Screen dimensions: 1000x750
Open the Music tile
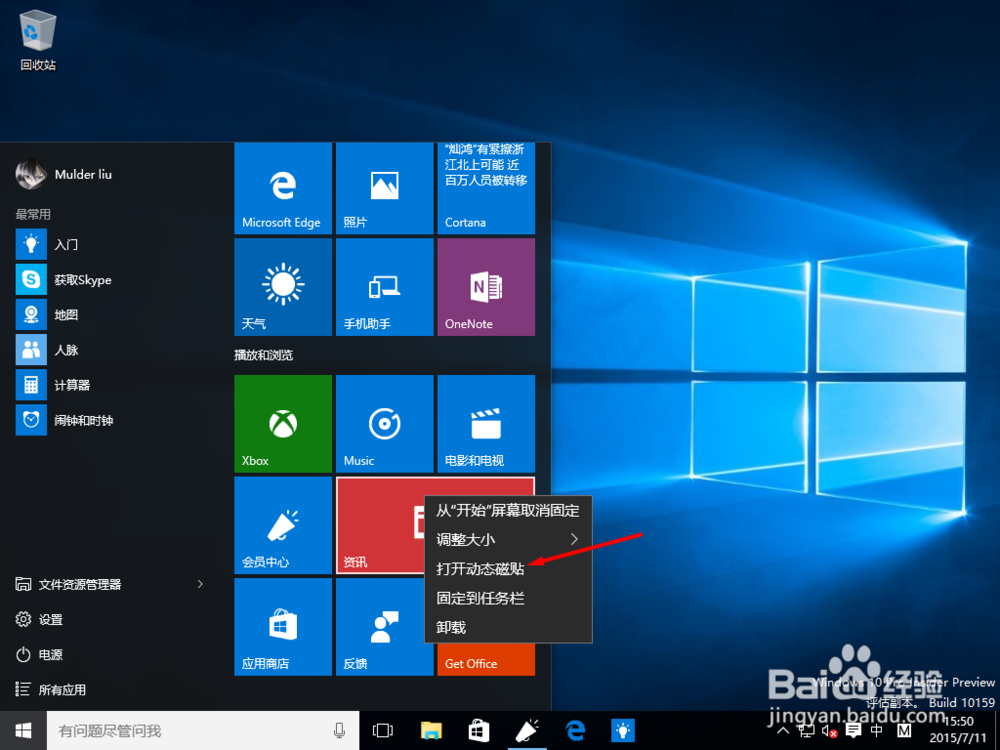[385, 423]
